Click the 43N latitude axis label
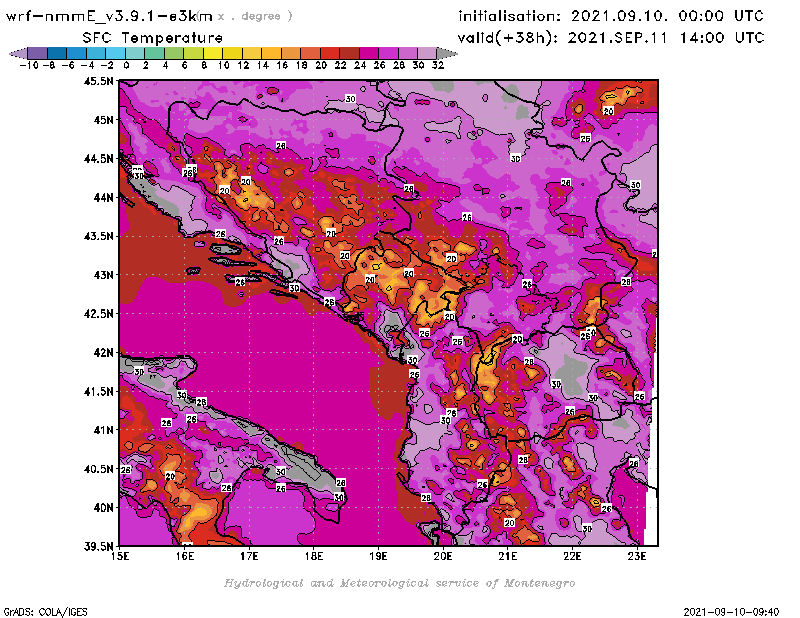 (x=103, y=275)
